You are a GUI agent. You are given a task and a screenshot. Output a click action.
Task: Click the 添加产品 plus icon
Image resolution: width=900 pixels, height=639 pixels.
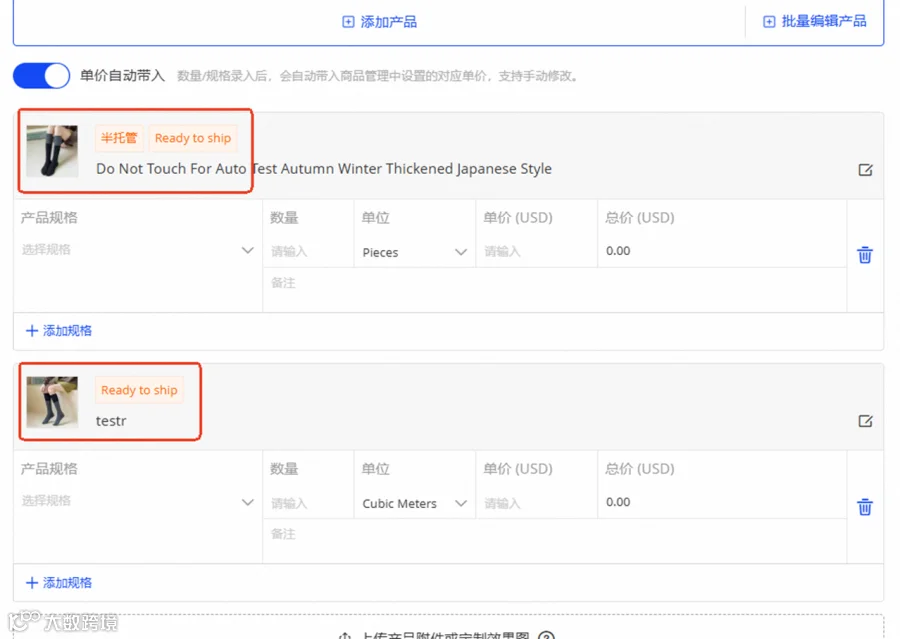tap(348, 22)
